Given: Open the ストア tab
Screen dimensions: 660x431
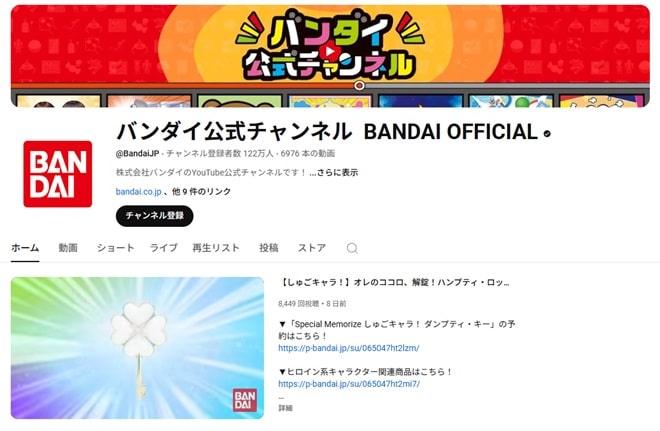Looking at the screenshot, I should coord(312,247).
